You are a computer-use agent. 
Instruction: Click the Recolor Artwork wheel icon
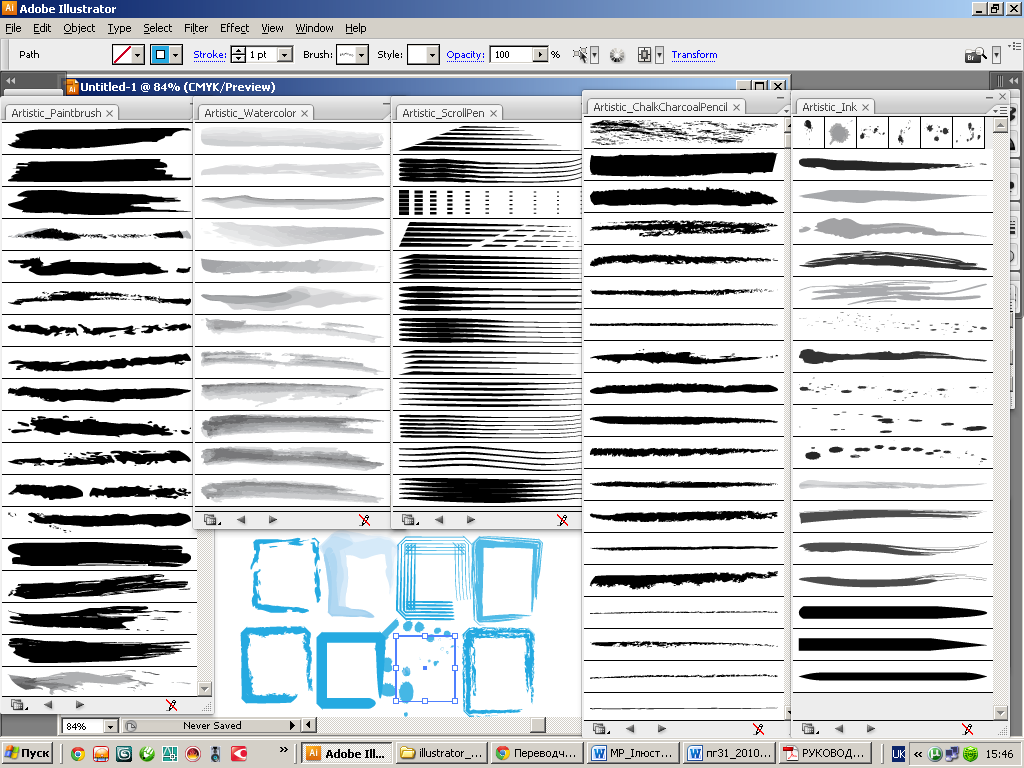click(x=617, y=55)
